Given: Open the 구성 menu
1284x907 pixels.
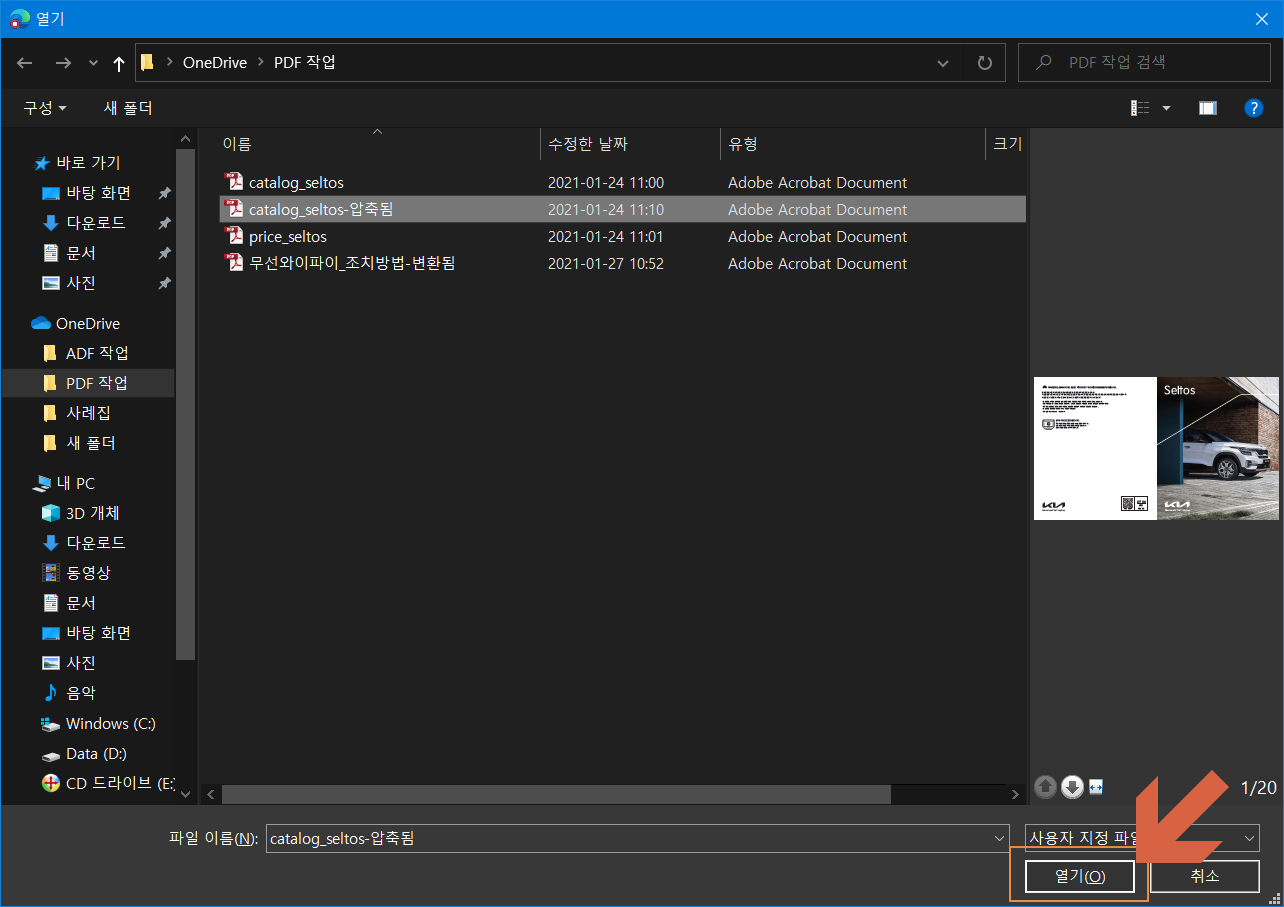Looking at the screenshot, I should click(45, 108).
